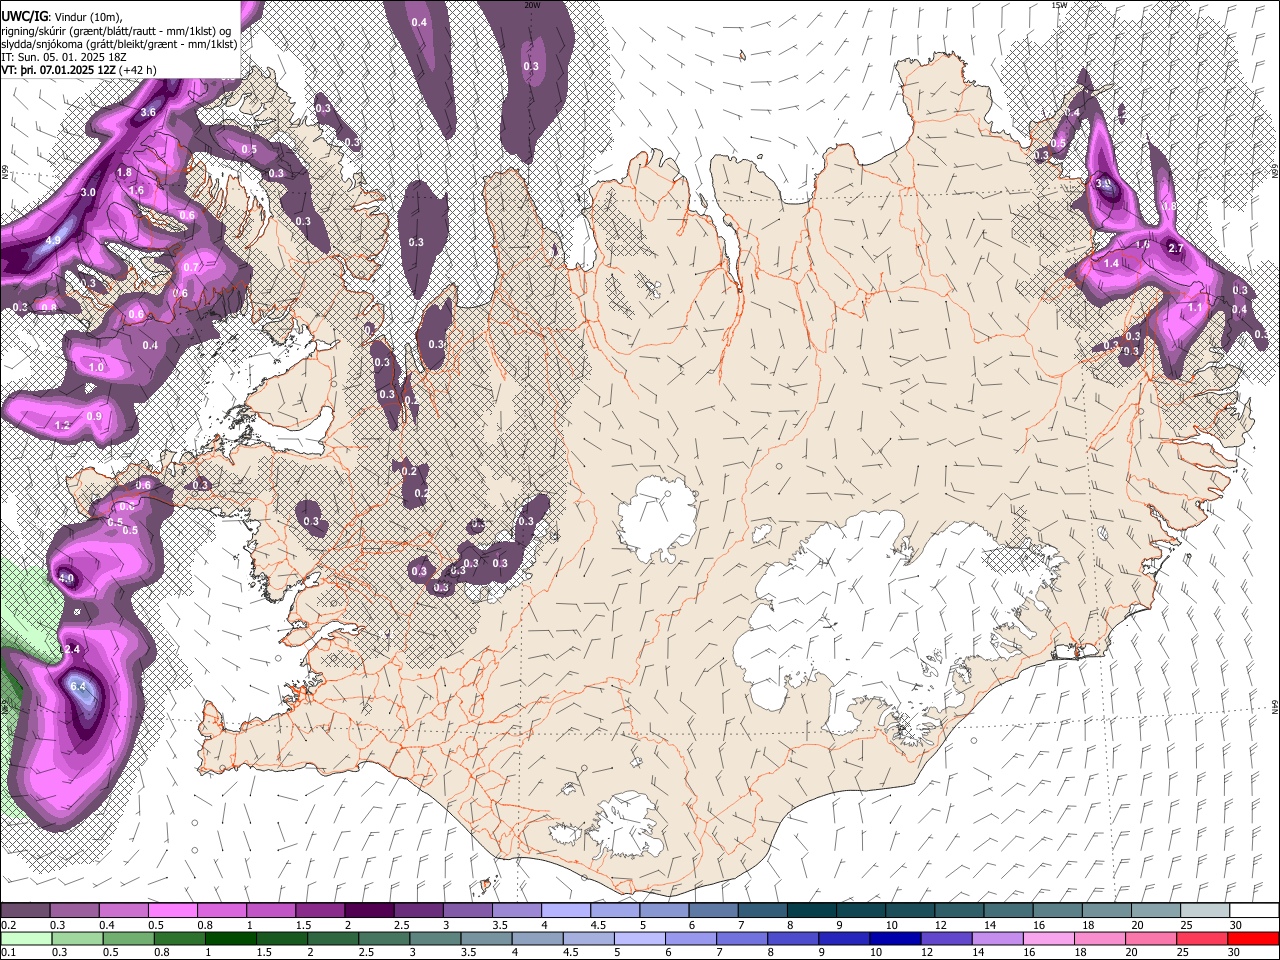Screen dimensions: 1280x960
Task: Select the darkest purple swatch between 2 and 2.5 in the upper scale
Action: click(x=369, y=911)
